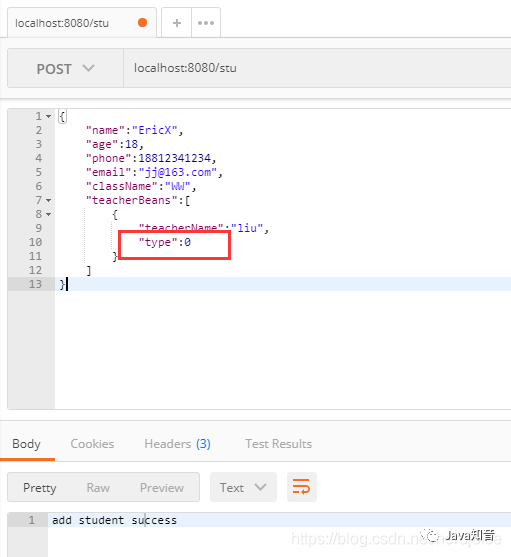Screen dimensions: 511x557
Task: Select the localhost:8080/stu request tab
Action: (82, 23)
